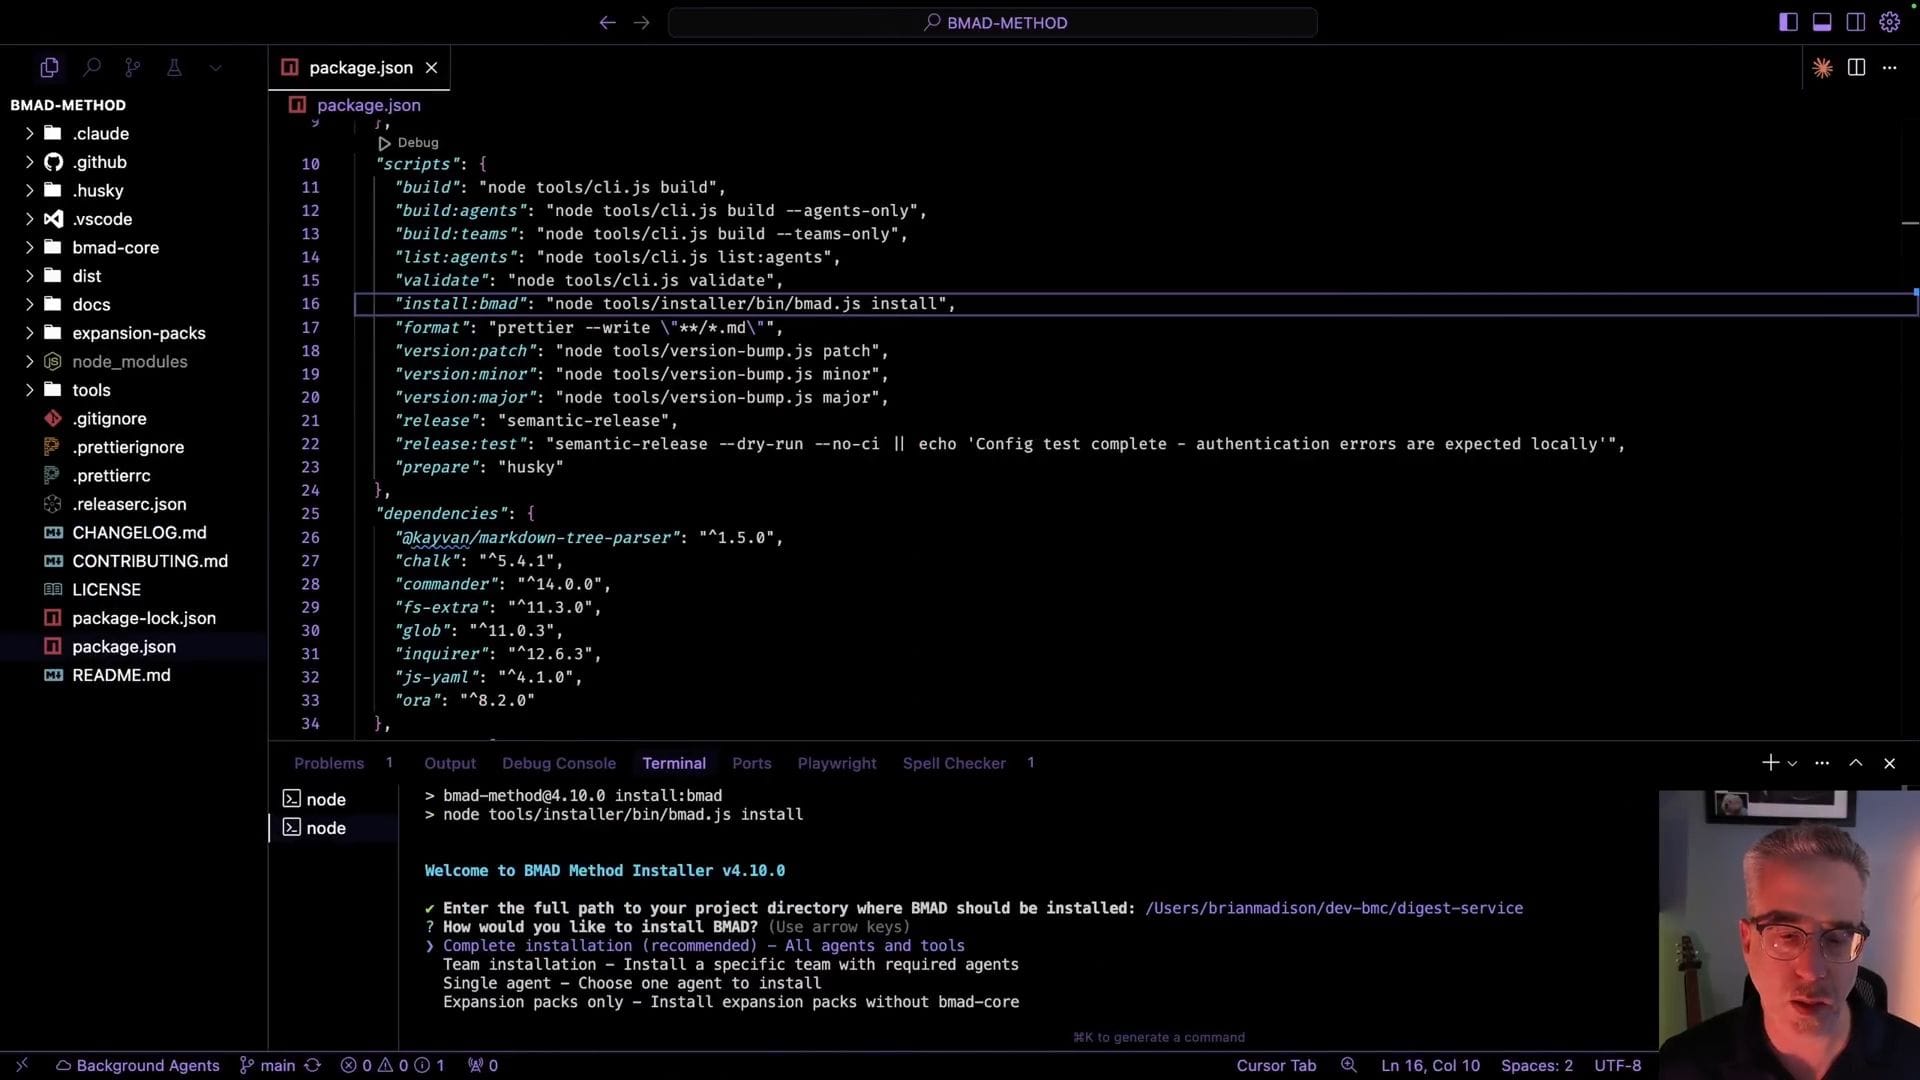Expand the expansion-packs folder

(138, 333)
